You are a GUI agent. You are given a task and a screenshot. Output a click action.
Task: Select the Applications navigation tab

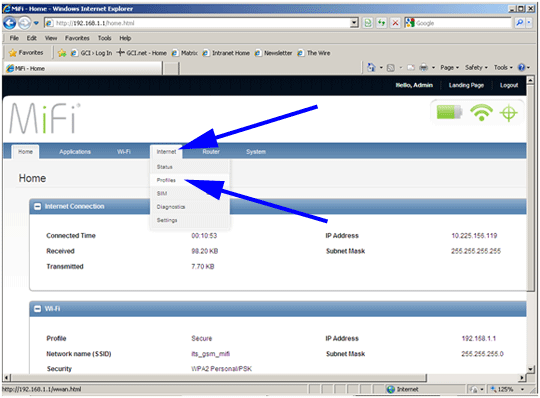(x=75, y=152)
